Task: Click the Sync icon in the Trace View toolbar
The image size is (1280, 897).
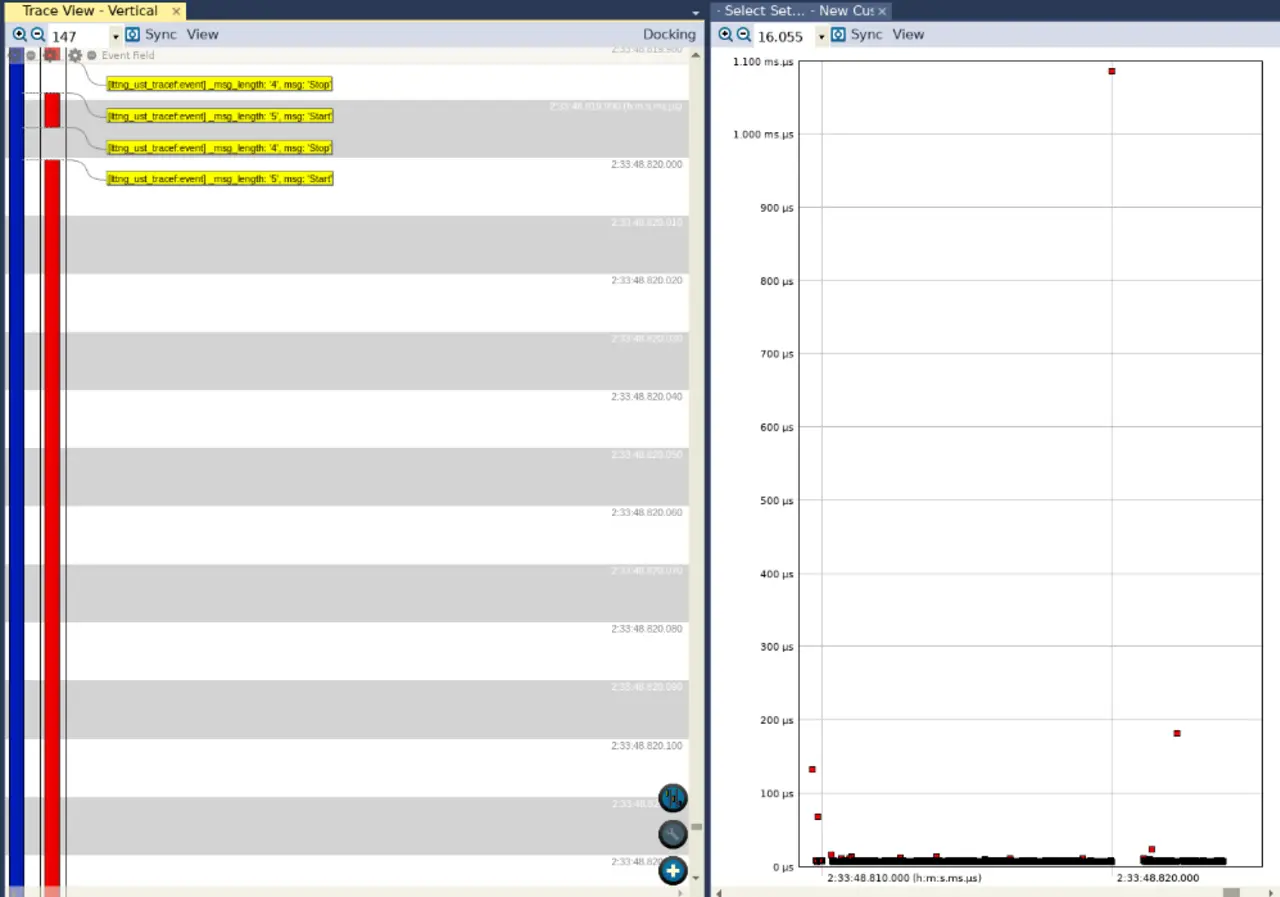Action: 133,35
